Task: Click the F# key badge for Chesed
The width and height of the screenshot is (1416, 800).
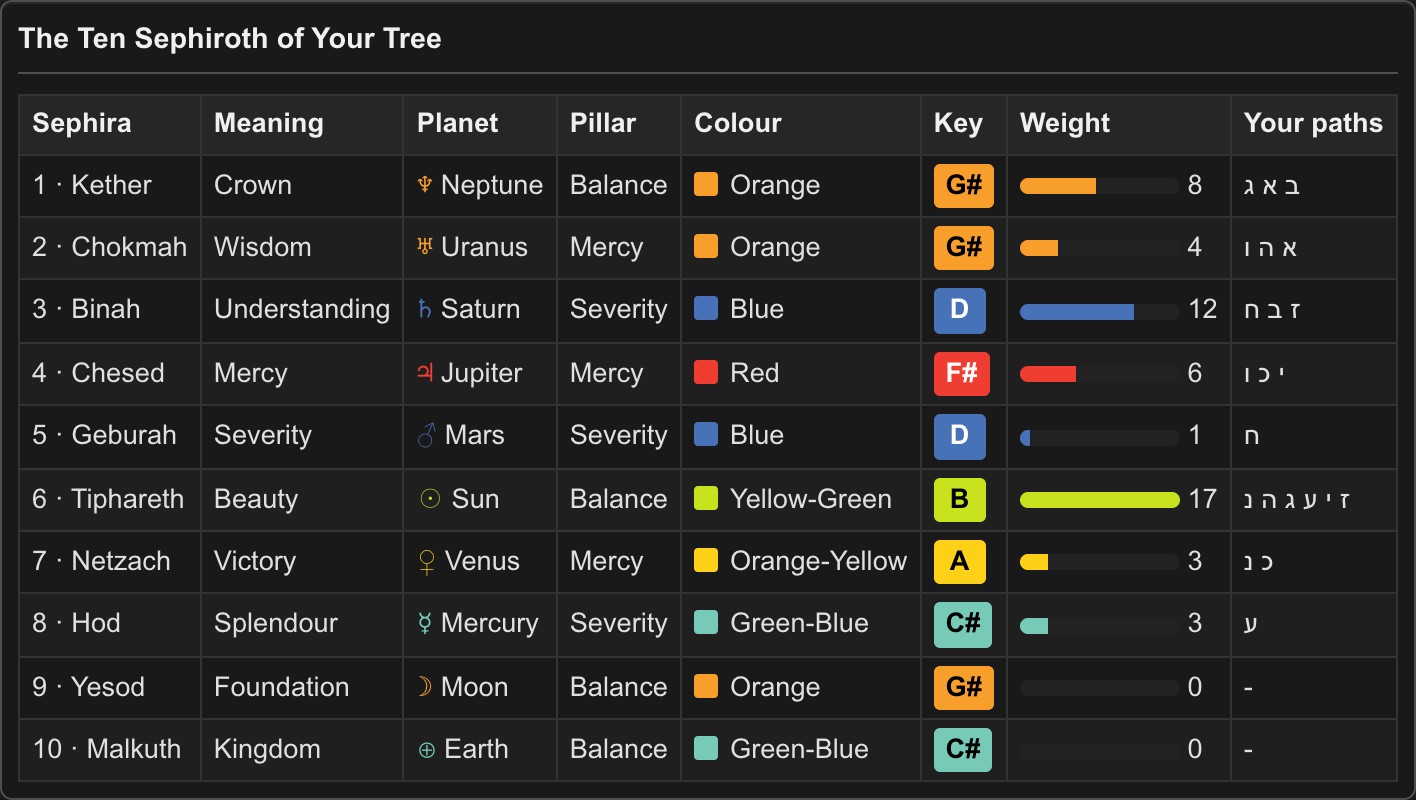Action: pos(961,374)
